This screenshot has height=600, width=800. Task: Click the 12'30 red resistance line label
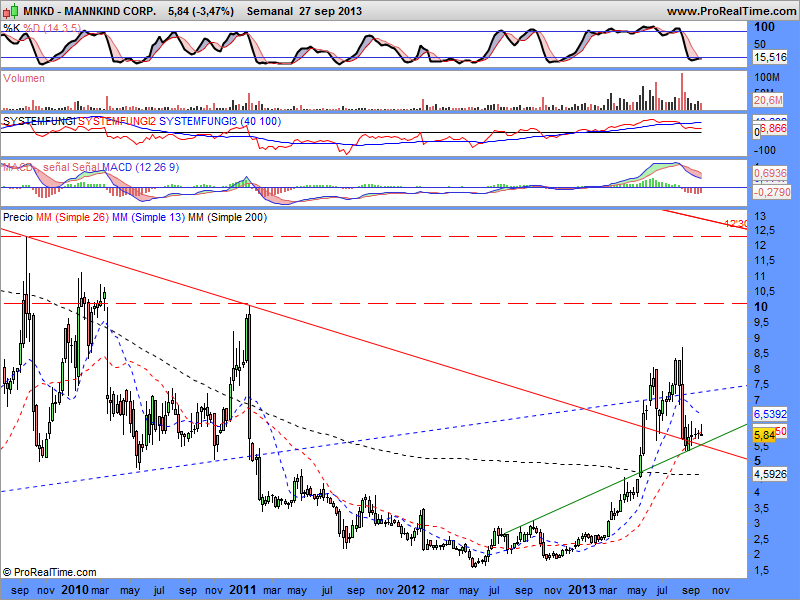(736, 223)
